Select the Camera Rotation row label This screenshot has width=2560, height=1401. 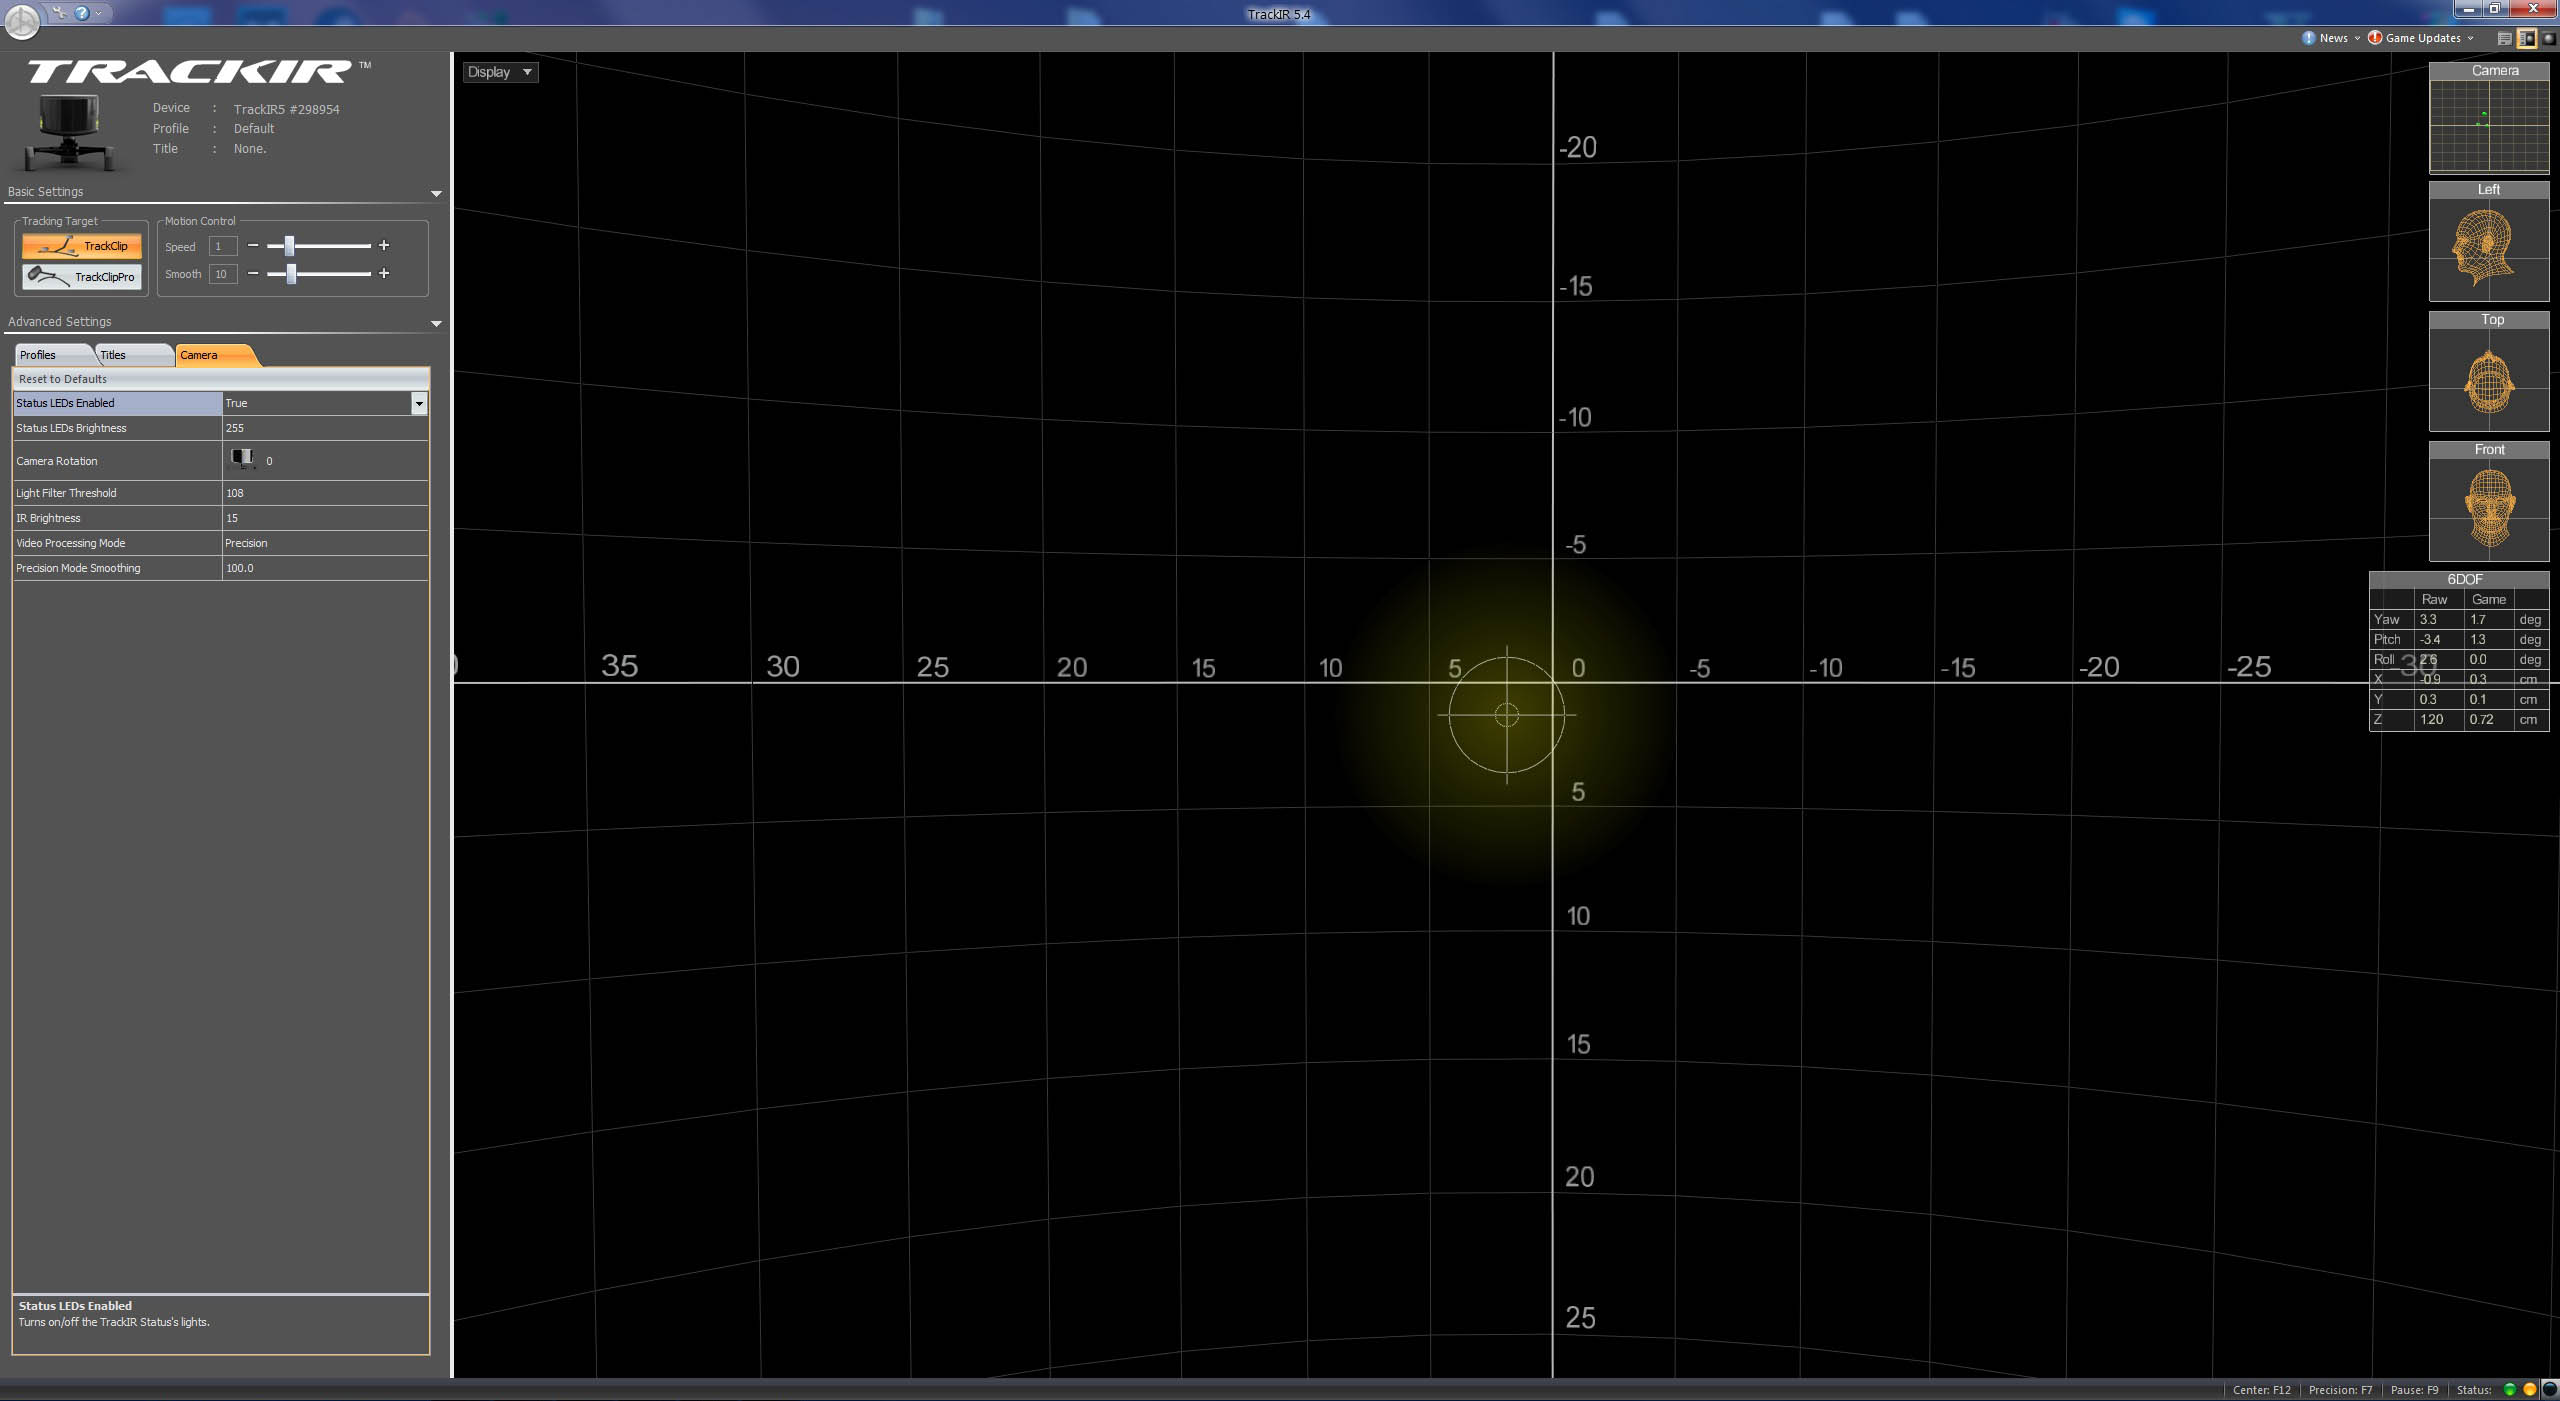click(117, 461)
